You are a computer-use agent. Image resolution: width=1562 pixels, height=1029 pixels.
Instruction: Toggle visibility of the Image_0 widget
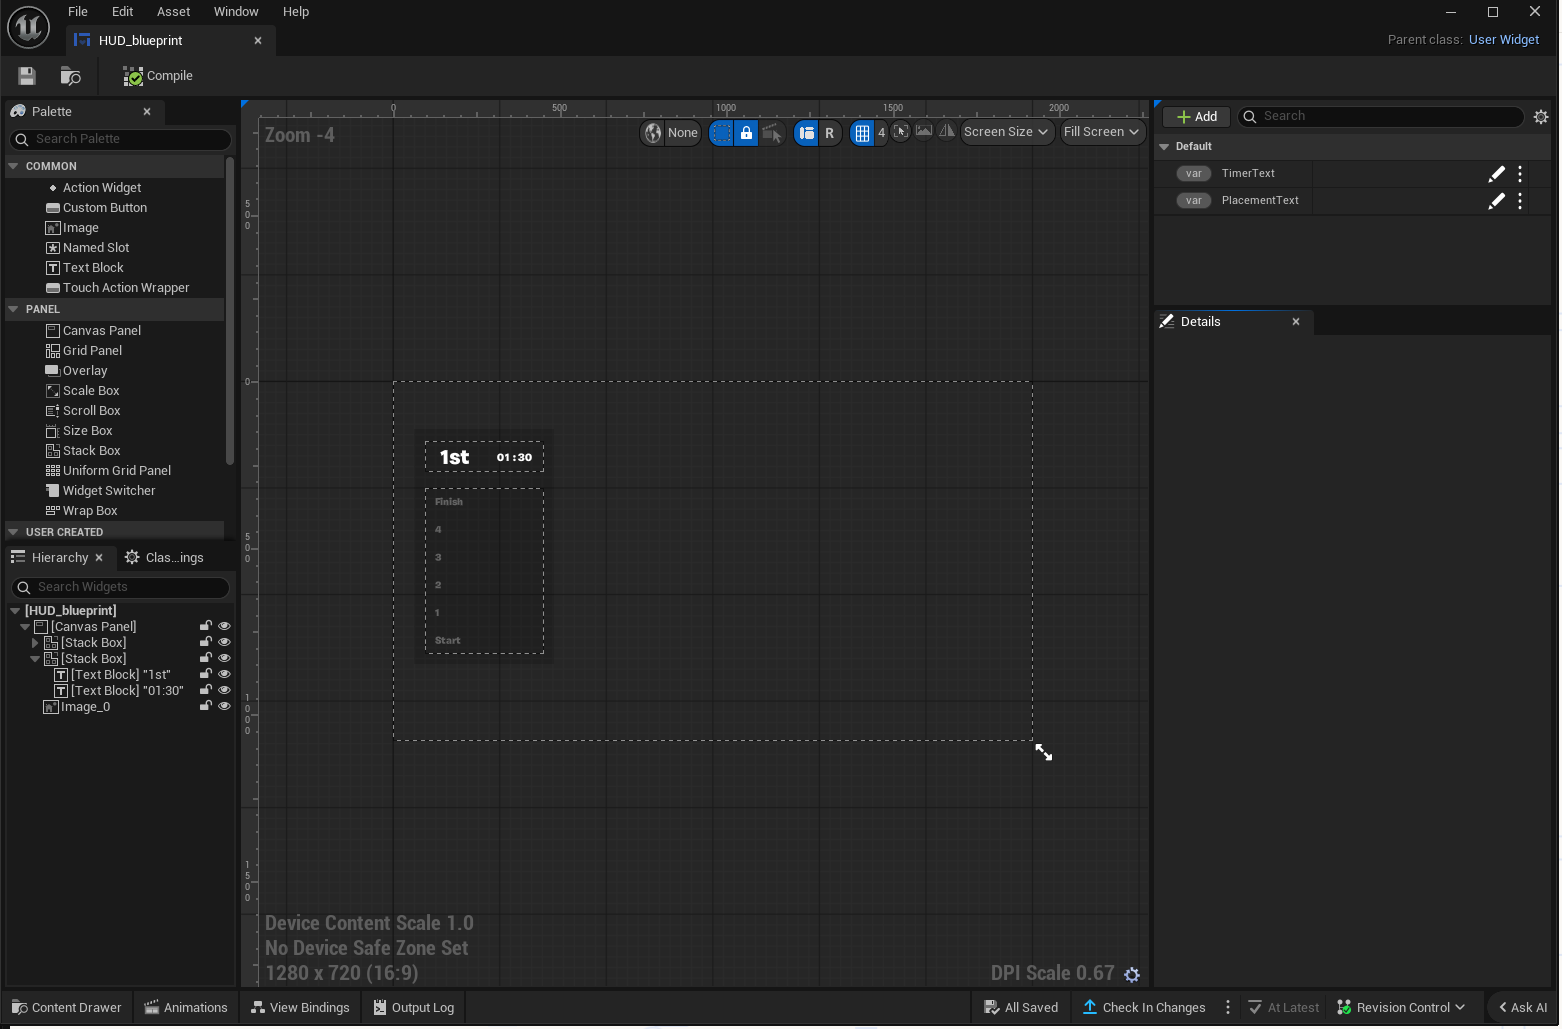224,705
